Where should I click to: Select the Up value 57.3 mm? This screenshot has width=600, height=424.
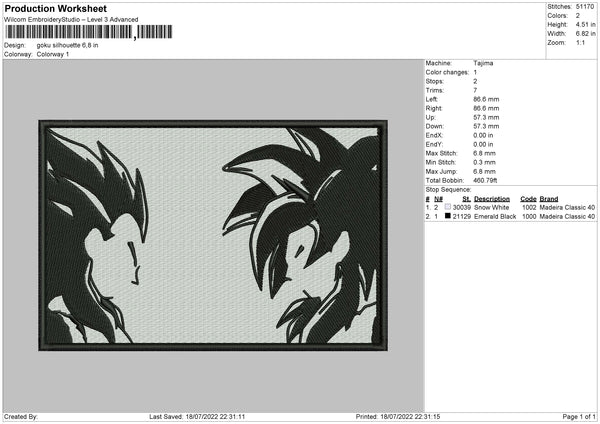pos(486,117)
